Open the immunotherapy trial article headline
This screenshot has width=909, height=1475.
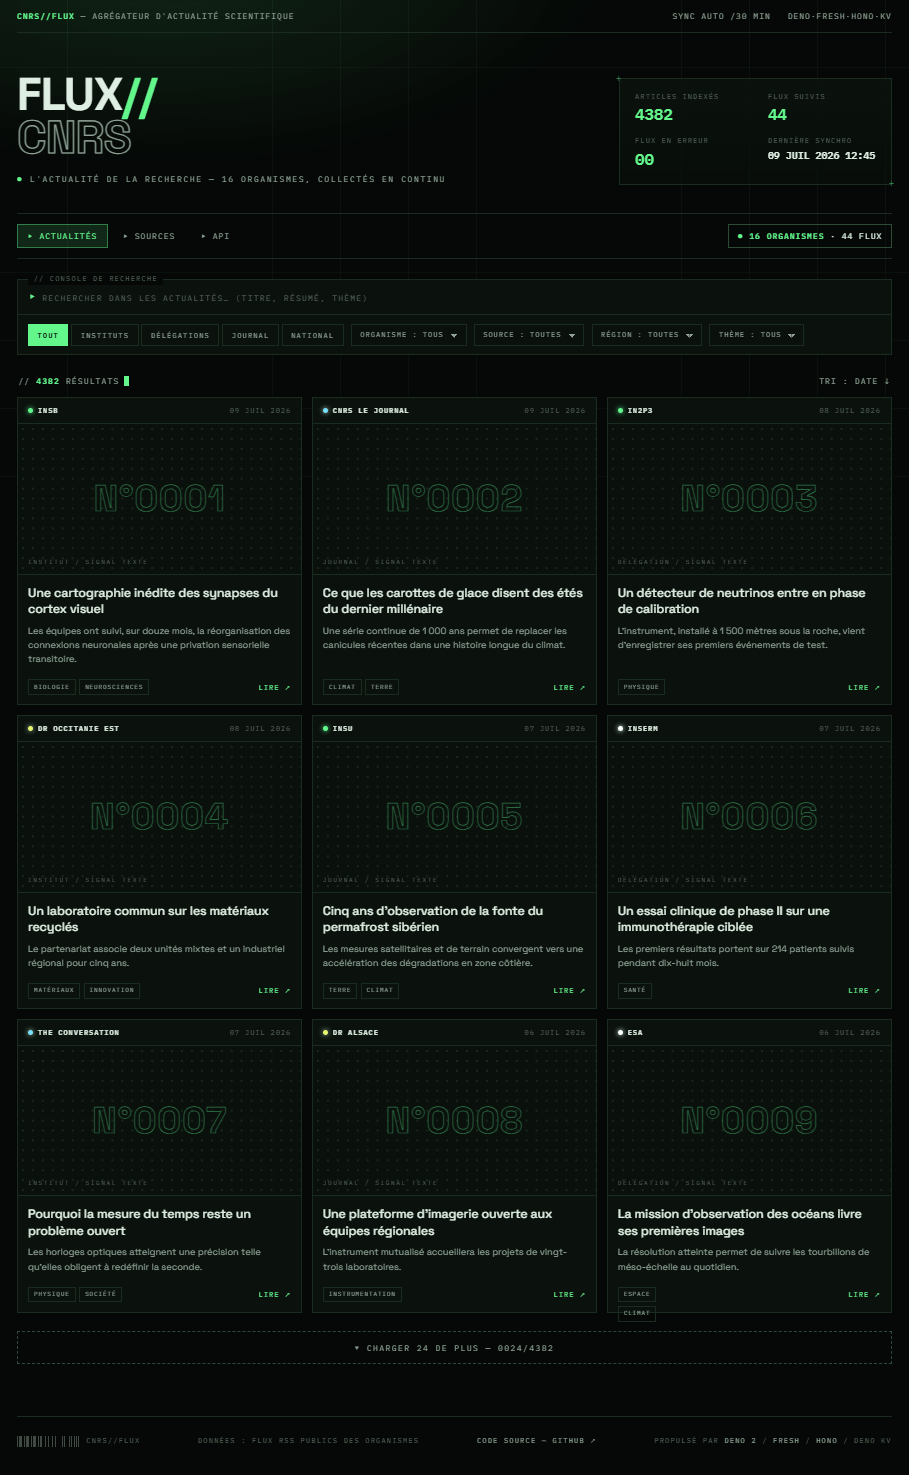tap(723, 919)
